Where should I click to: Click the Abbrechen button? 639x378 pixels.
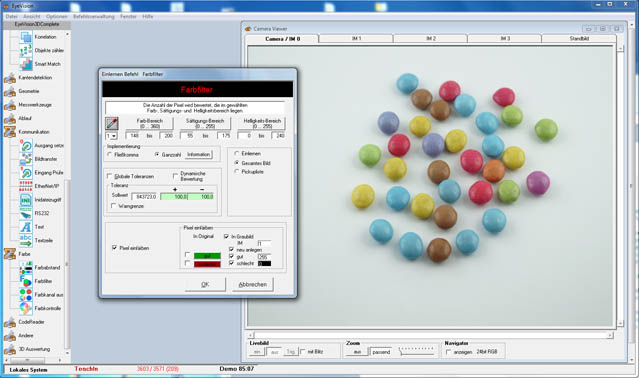(253, 284)
